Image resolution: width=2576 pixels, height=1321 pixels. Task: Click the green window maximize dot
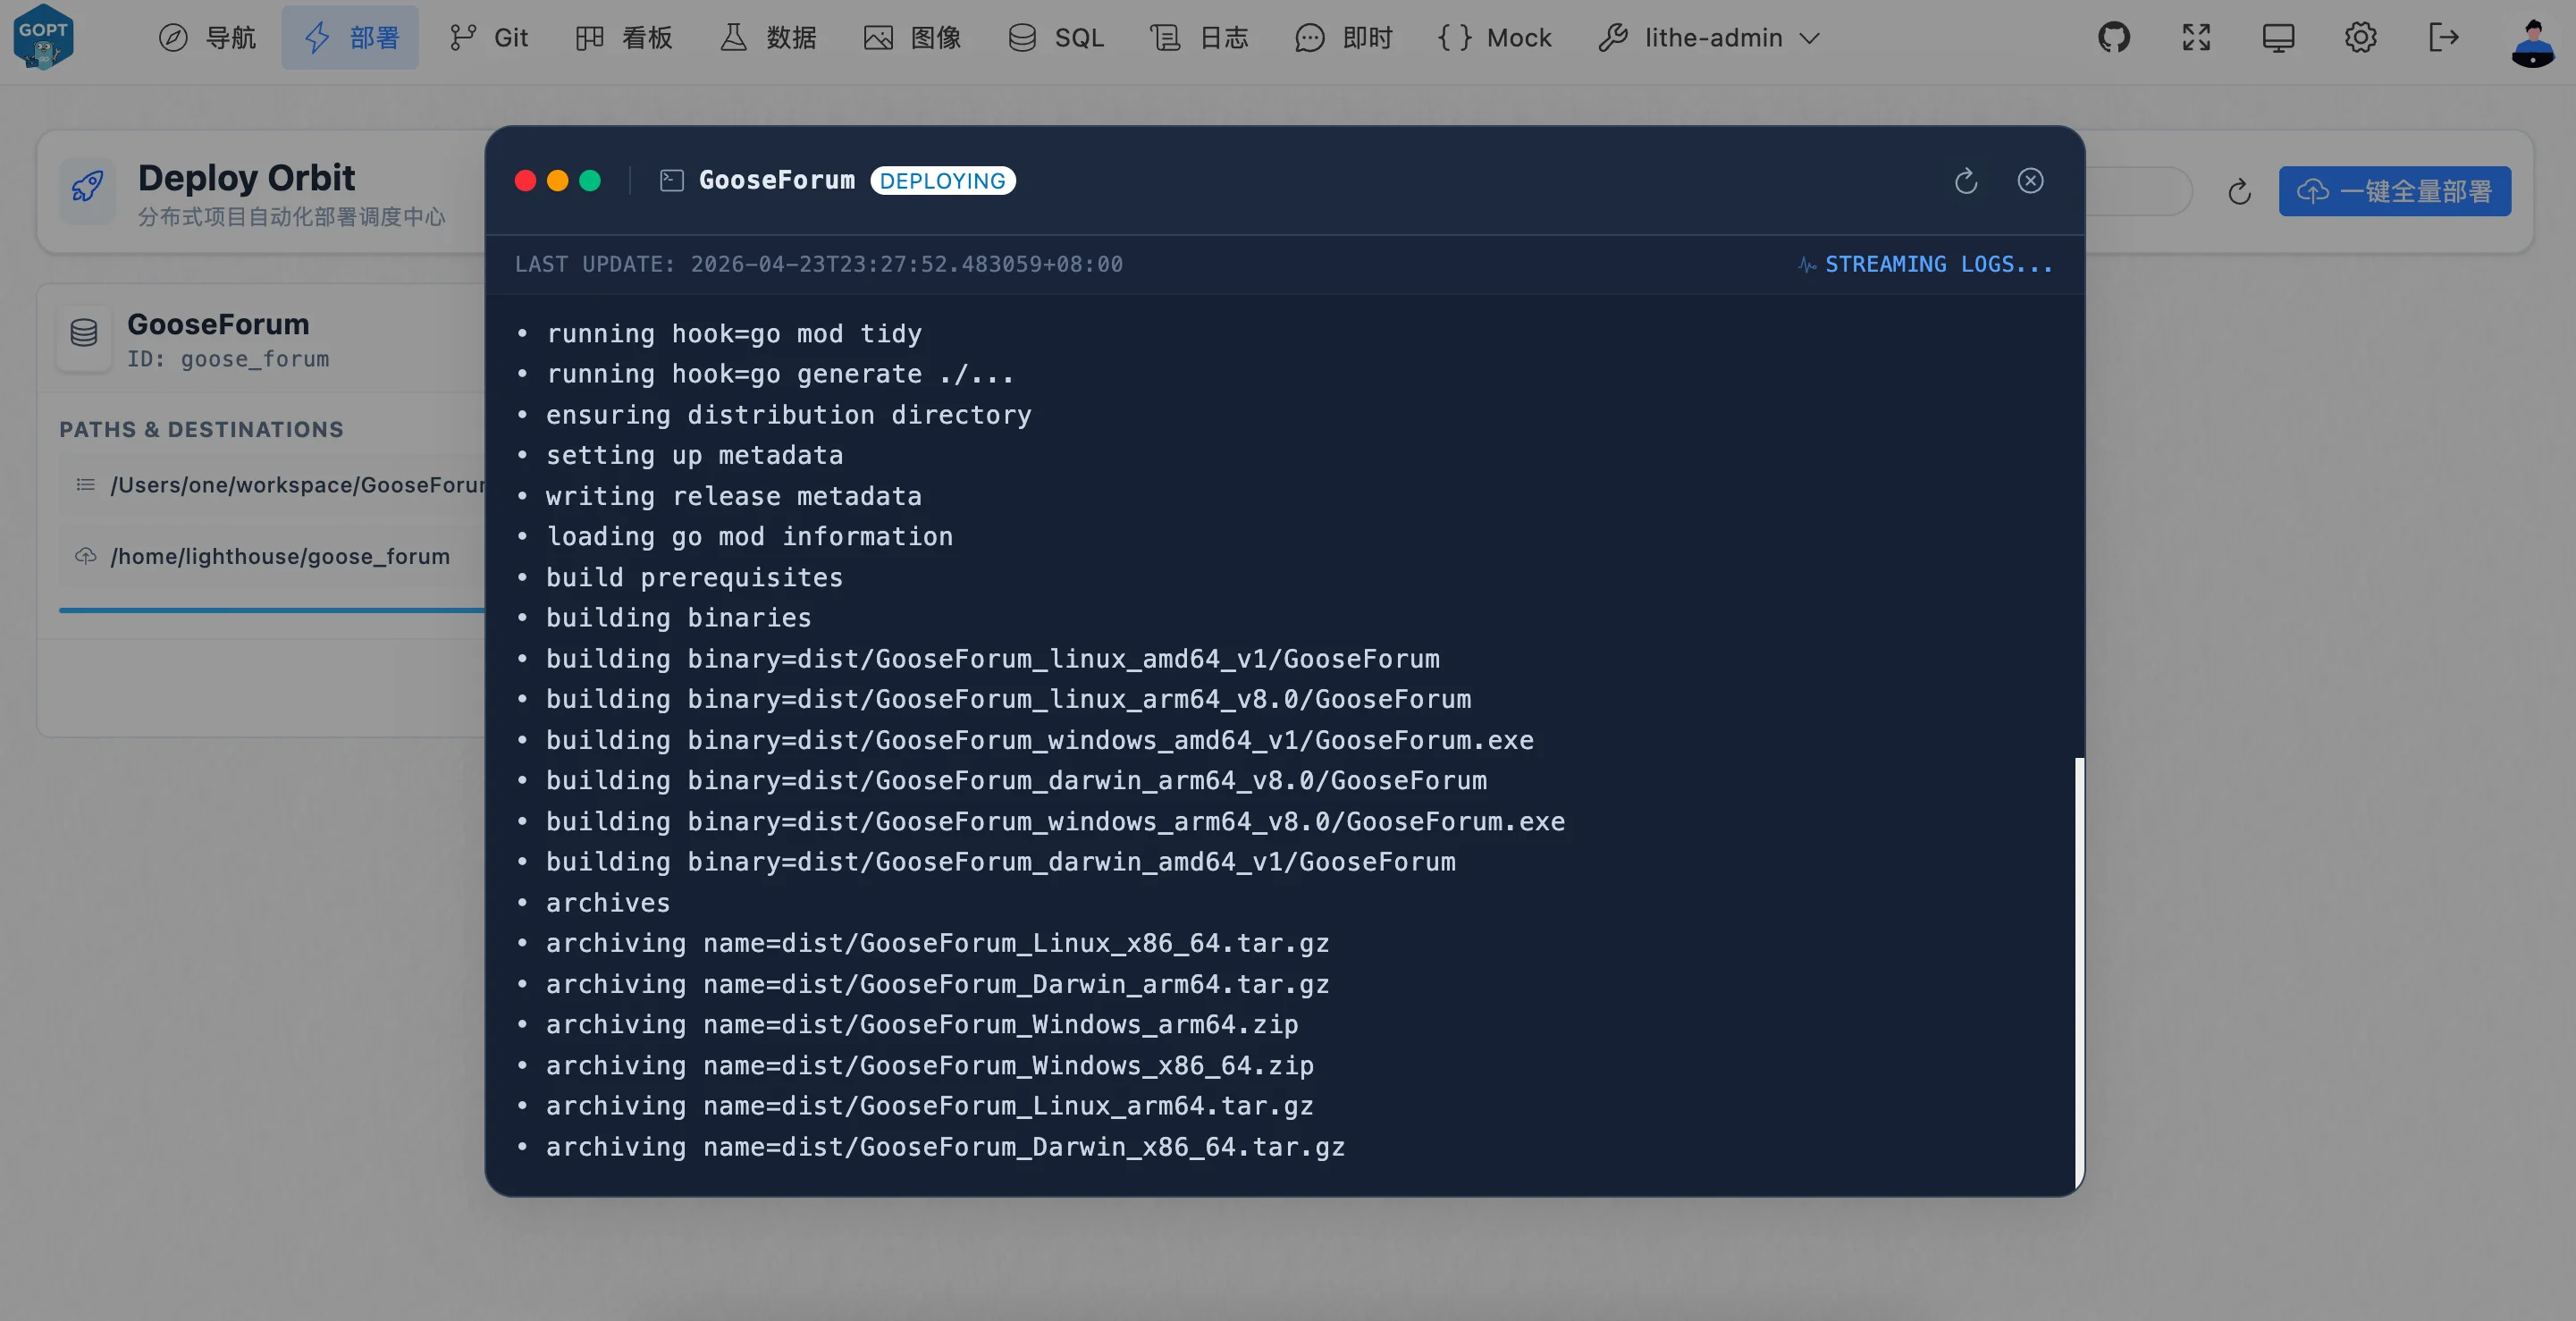[590, 181]
